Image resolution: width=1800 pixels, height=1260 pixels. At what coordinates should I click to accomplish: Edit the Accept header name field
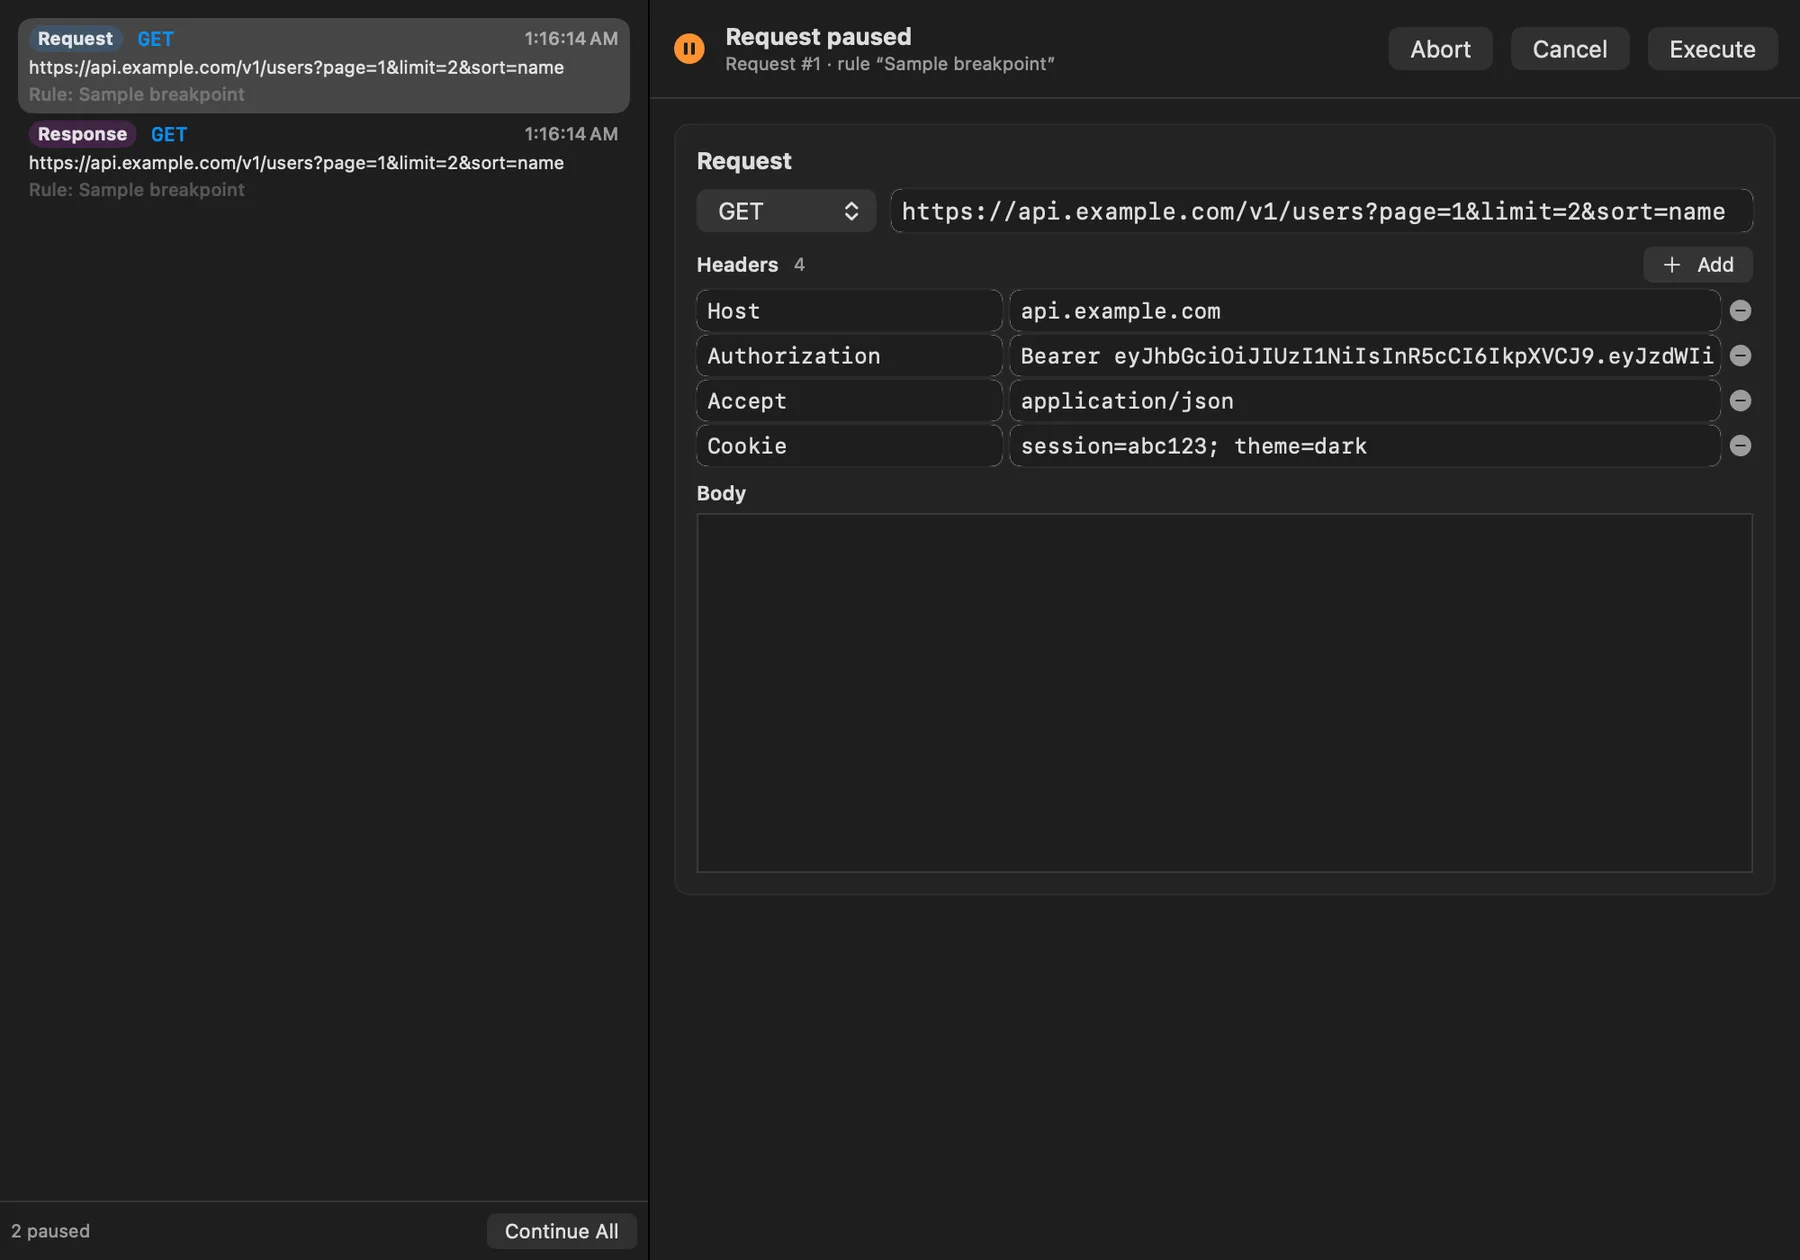(x=849, y=401)
